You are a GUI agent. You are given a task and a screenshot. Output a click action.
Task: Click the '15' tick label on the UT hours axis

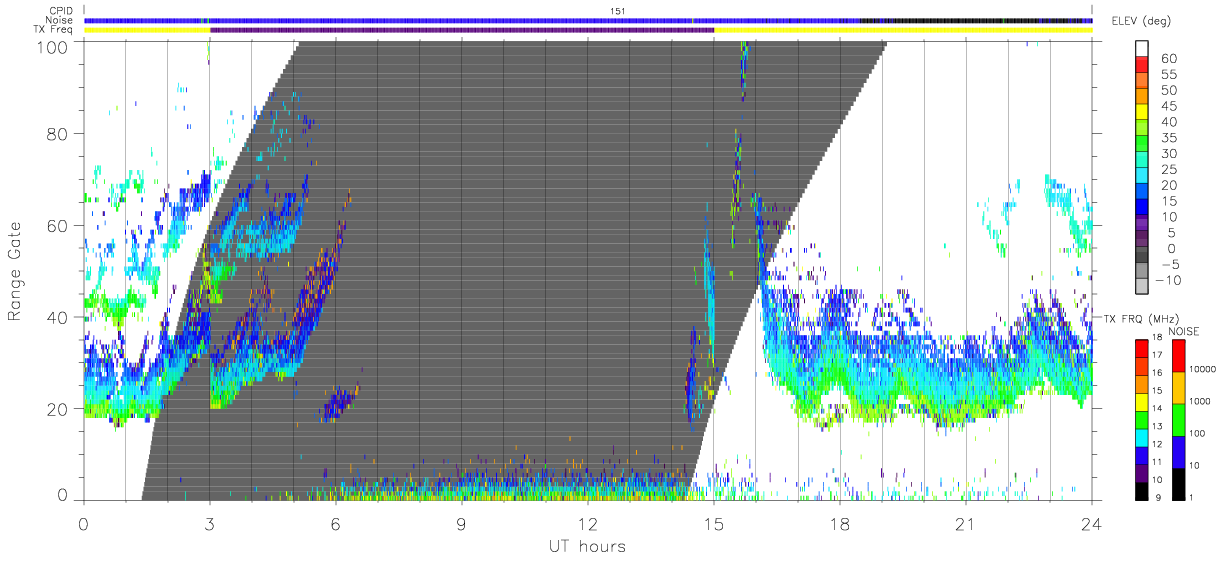click(x=713, y=524)
